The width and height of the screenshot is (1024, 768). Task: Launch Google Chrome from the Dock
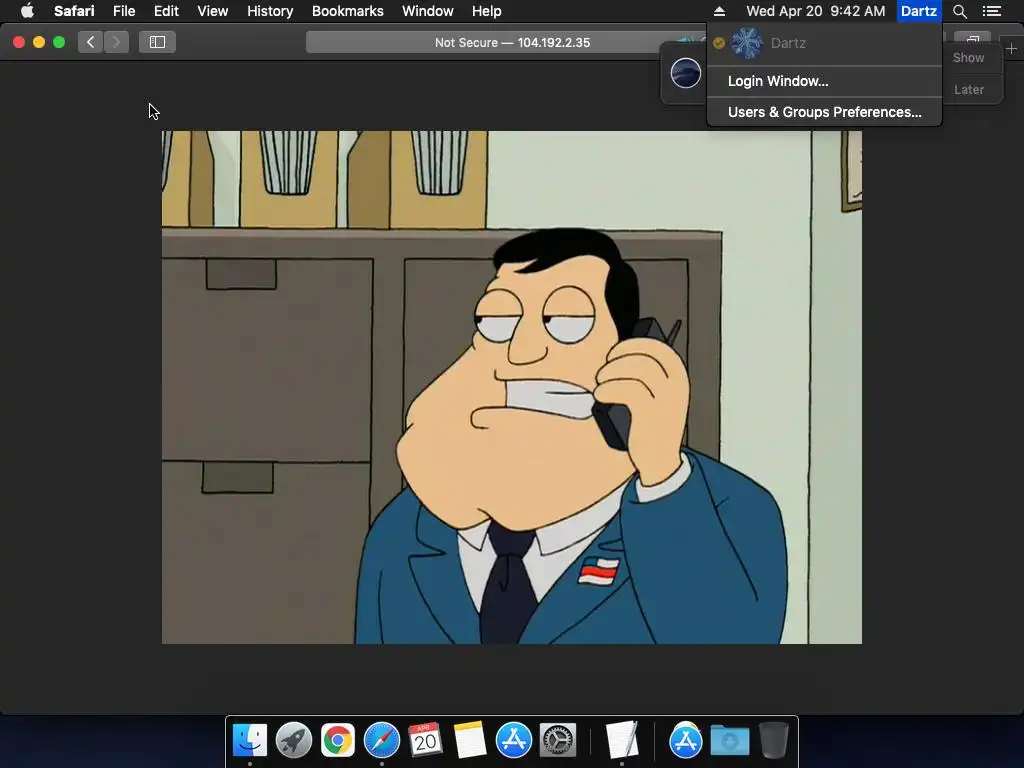(x=337, y=740)
